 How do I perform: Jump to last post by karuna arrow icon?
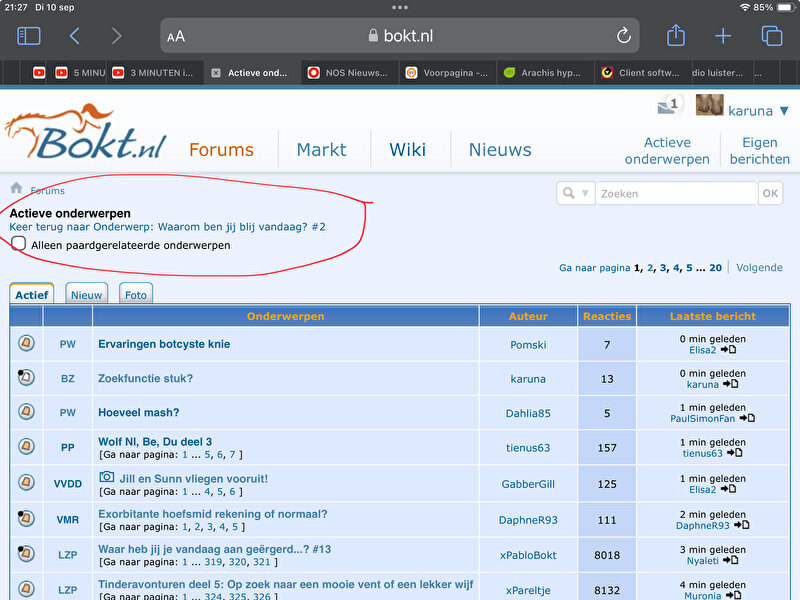(x=731, y=384)
